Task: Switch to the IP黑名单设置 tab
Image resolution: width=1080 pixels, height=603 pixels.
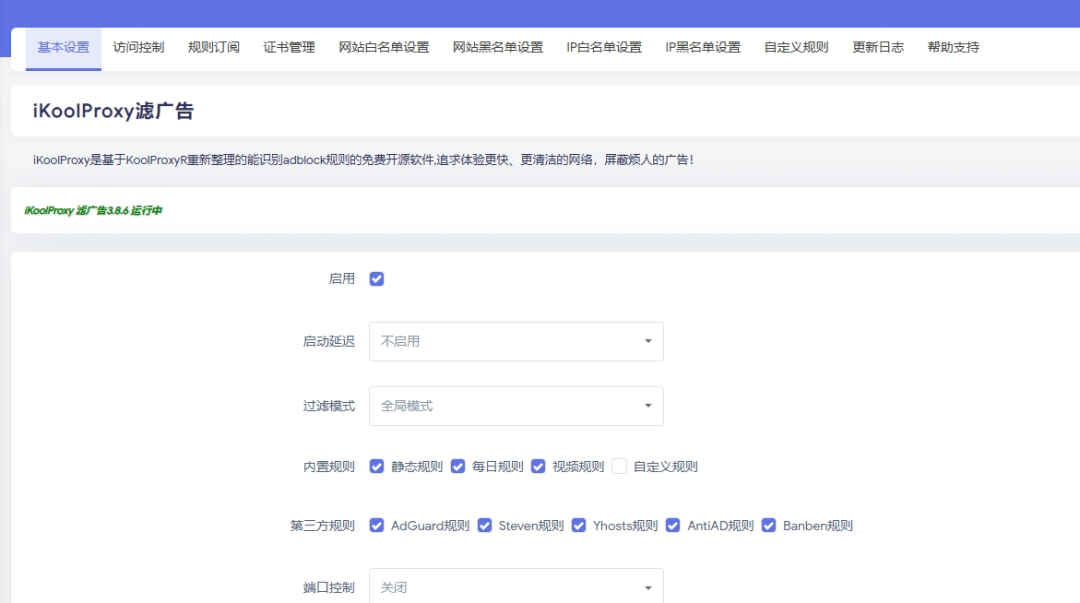Action: coord(700,46)
